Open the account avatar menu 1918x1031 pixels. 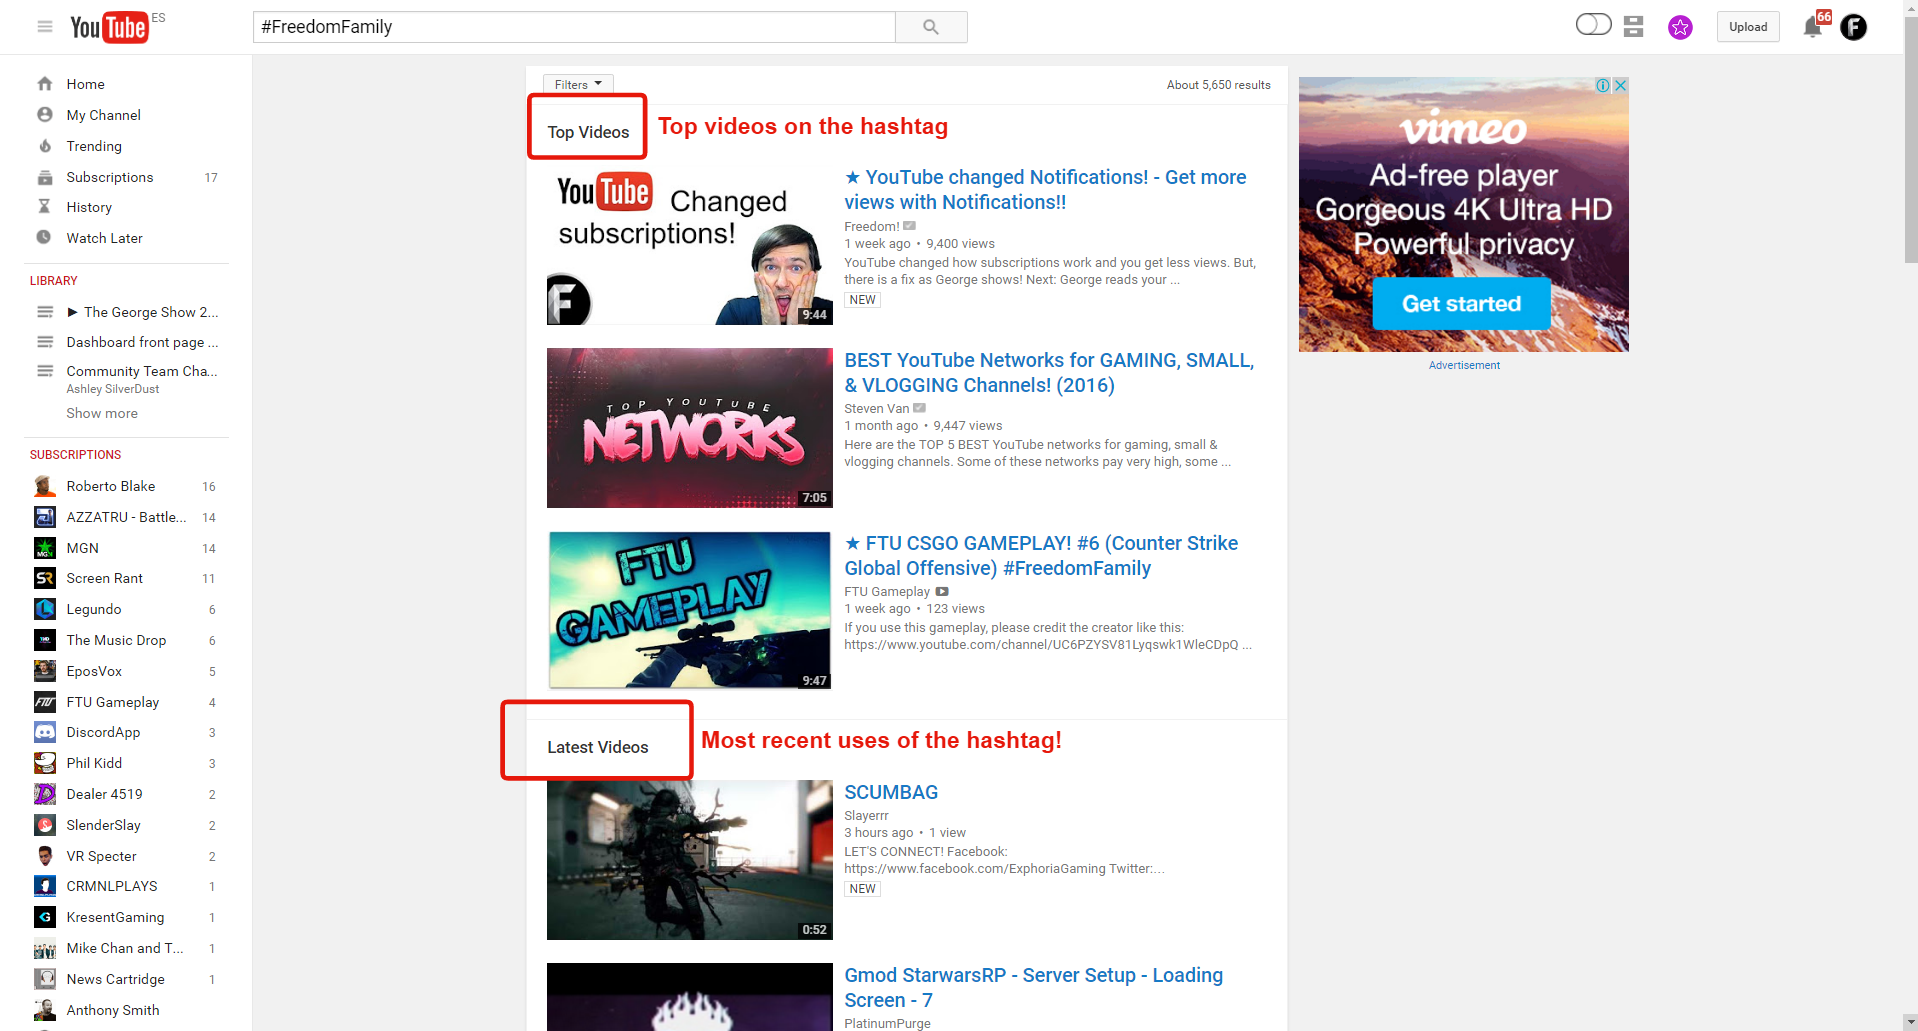1853,27
